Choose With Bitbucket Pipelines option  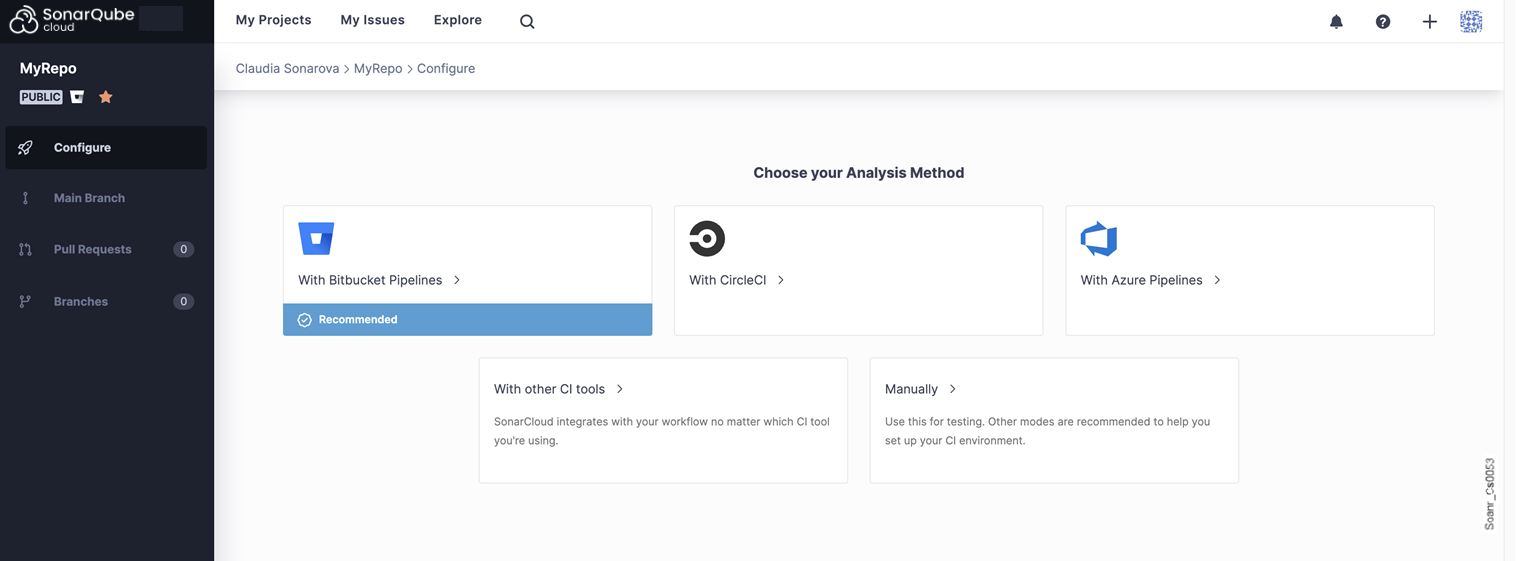(370, 280)
